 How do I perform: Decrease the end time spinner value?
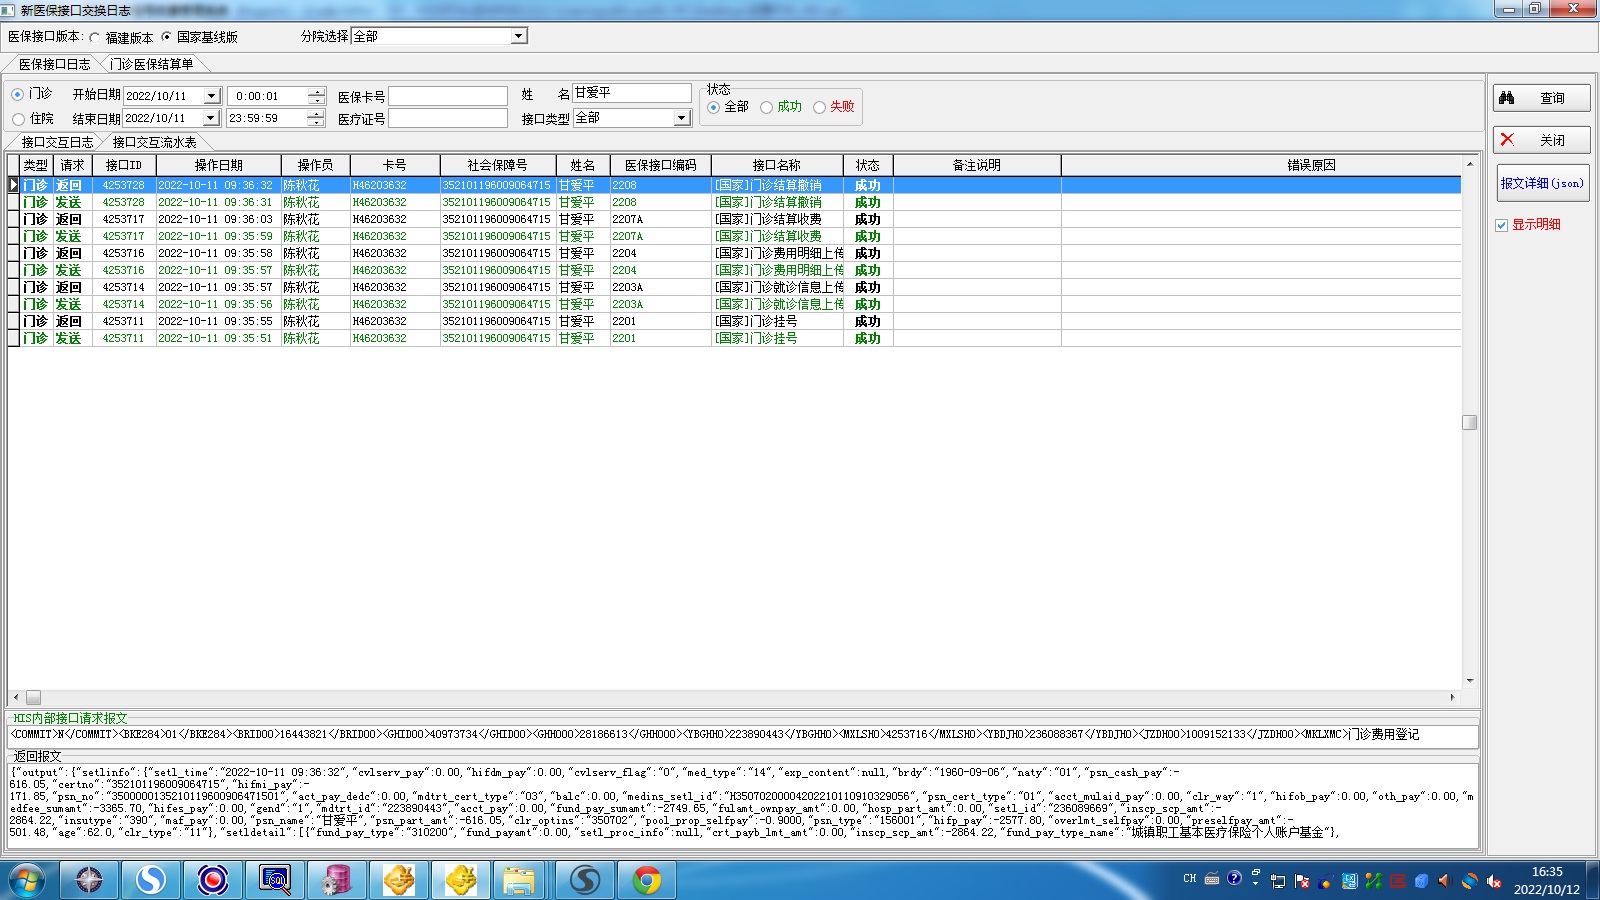317,122
